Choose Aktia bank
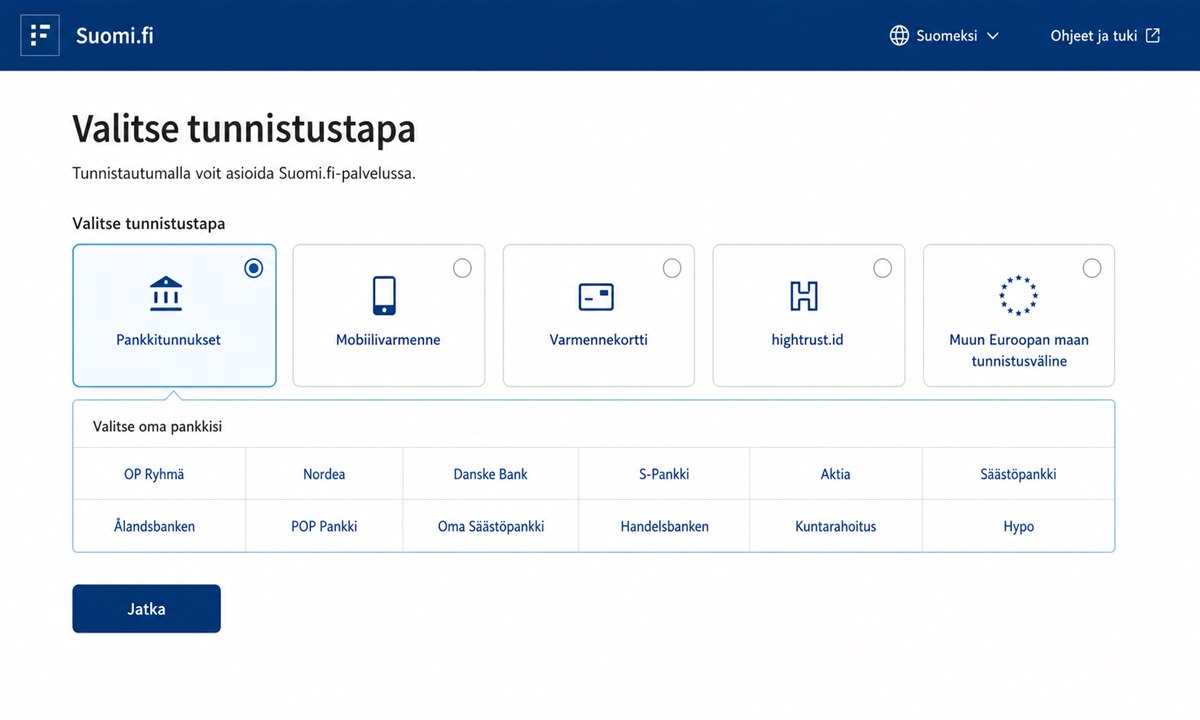The image size is (1200, 720). pyautogui.click(x=836, y=474)
